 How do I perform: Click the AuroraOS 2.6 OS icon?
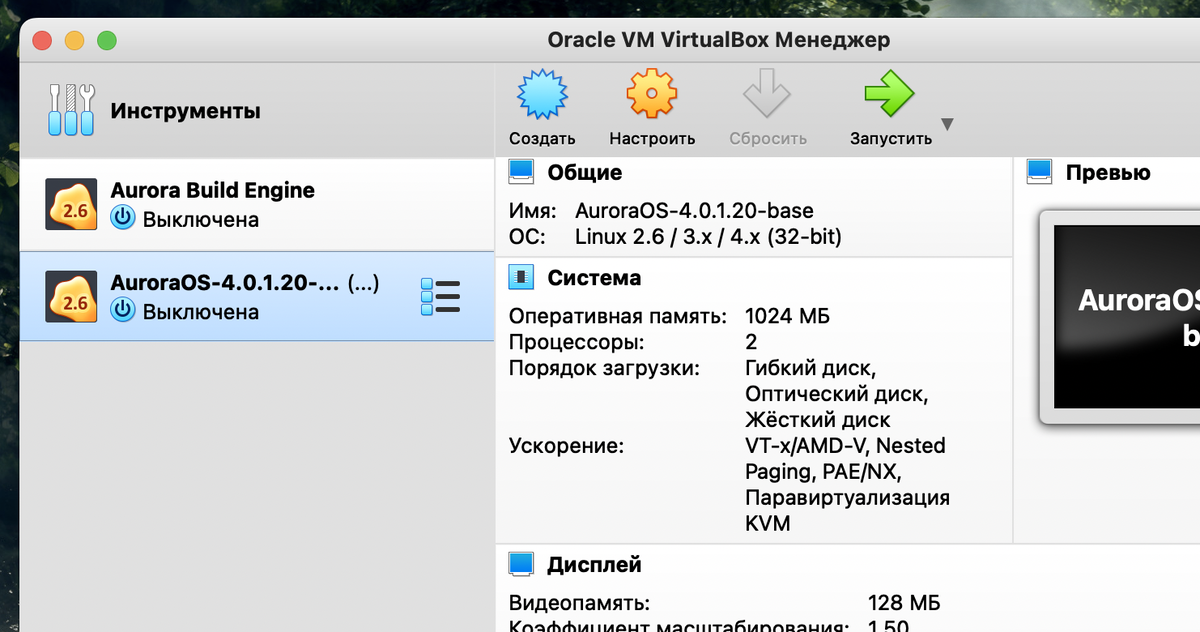point(72,296)
